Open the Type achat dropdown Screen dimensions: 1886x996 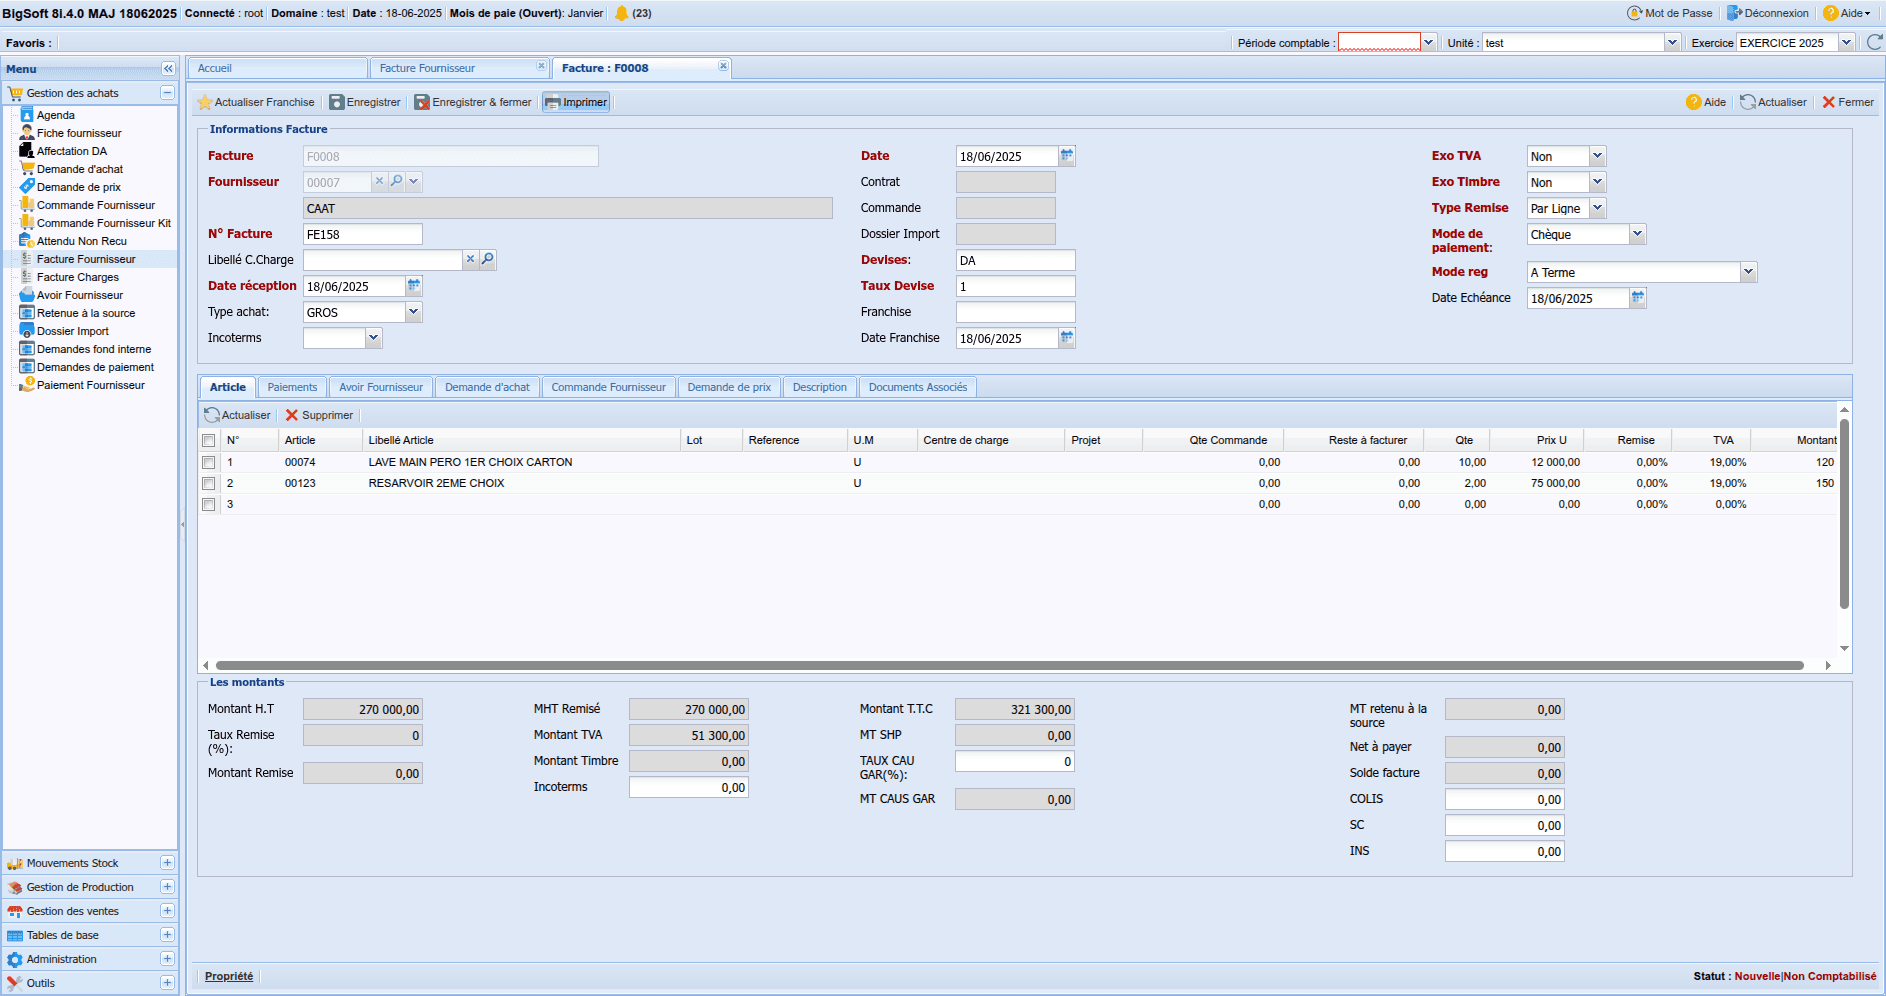tap(413, 312)
